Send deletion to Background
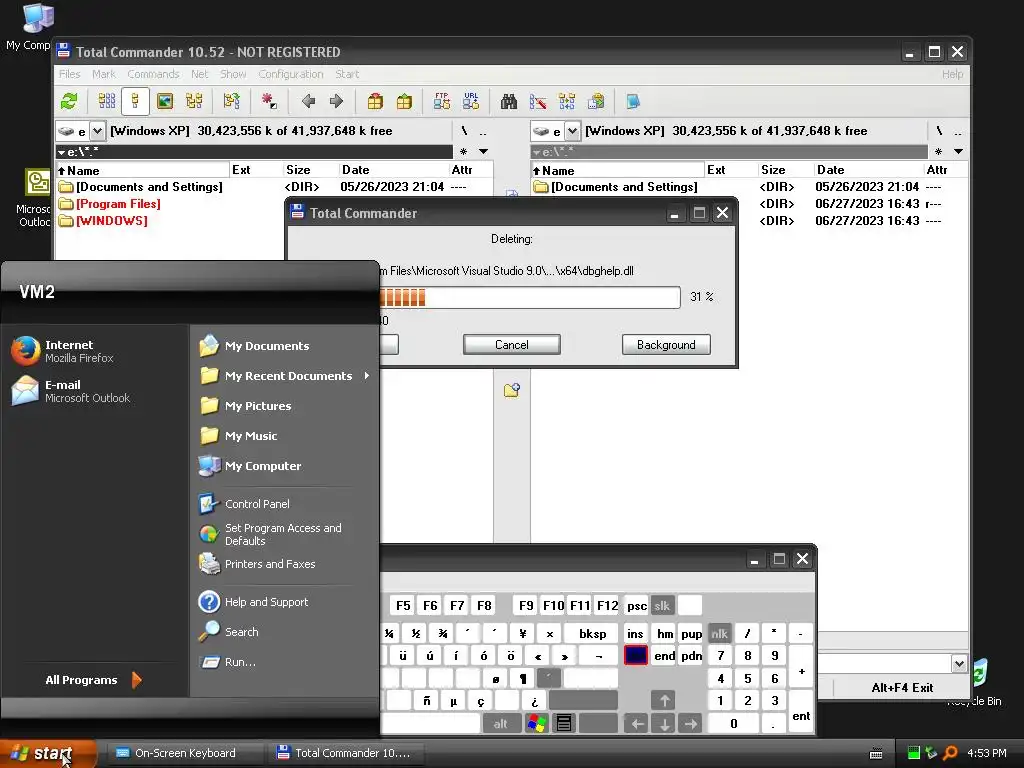Viewport: 1024px width, 768px height. click(666, 345)
